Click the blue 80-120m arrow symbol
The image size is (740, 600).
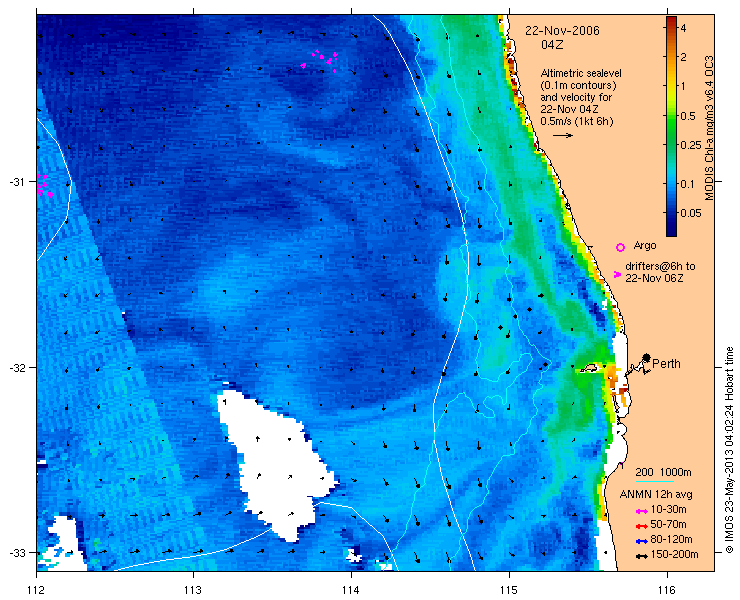(641, 541)
